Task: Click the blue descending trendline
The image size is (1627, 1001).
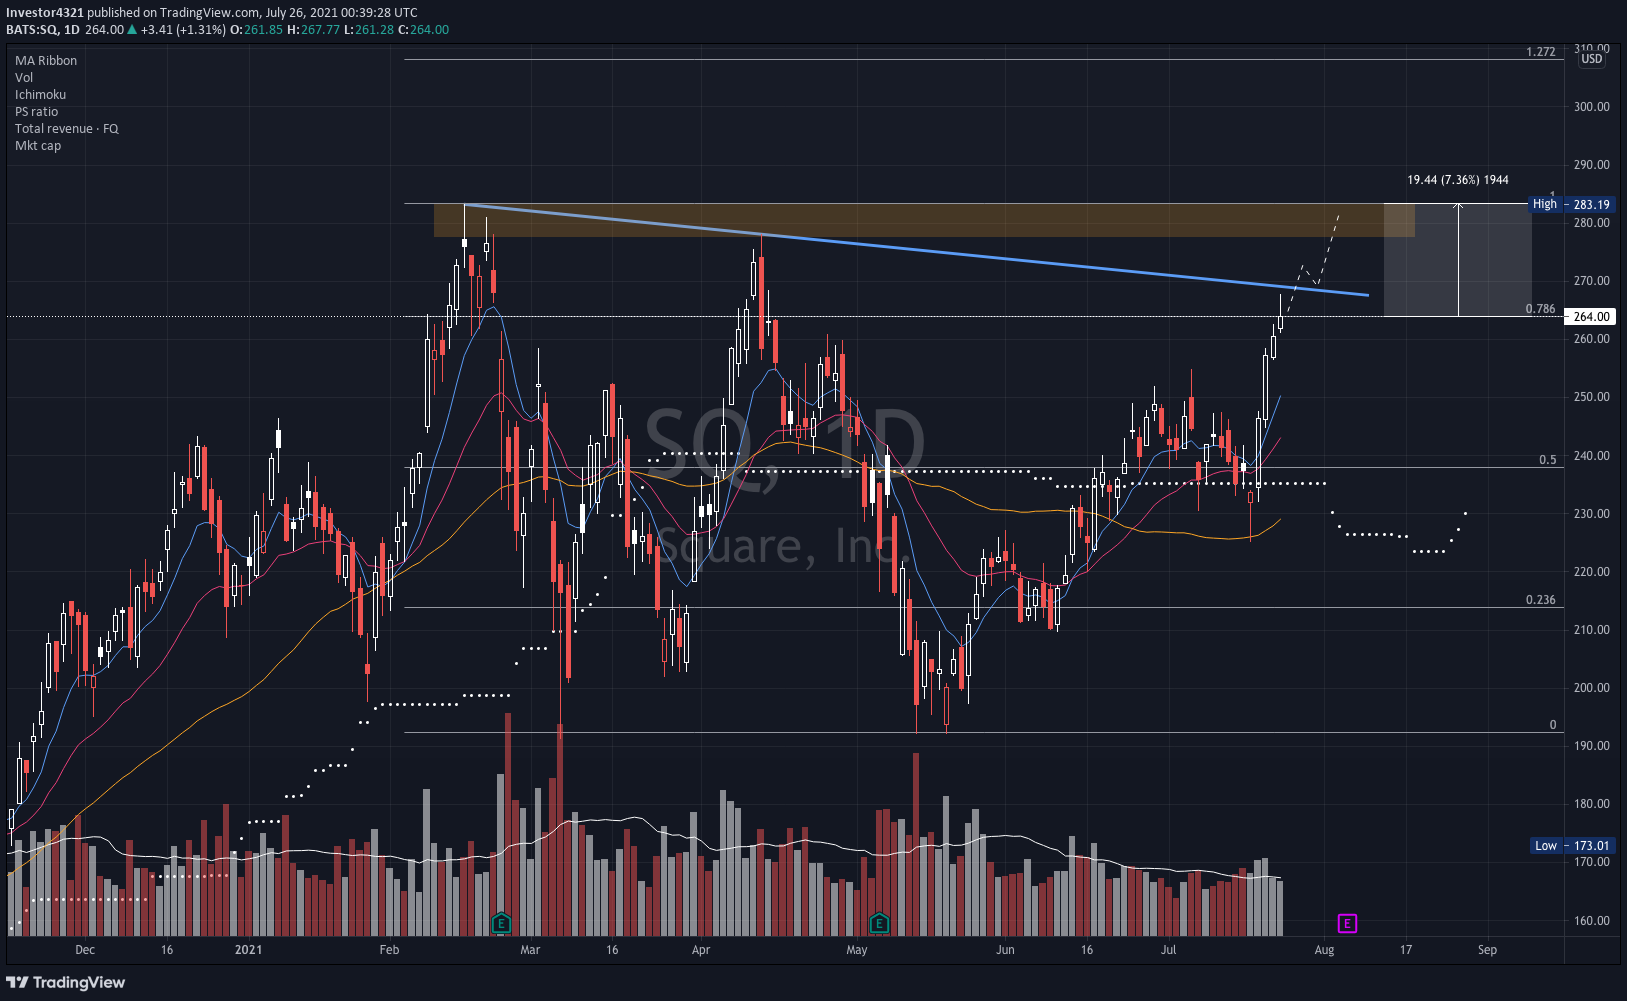Action: tap(916, 250)
